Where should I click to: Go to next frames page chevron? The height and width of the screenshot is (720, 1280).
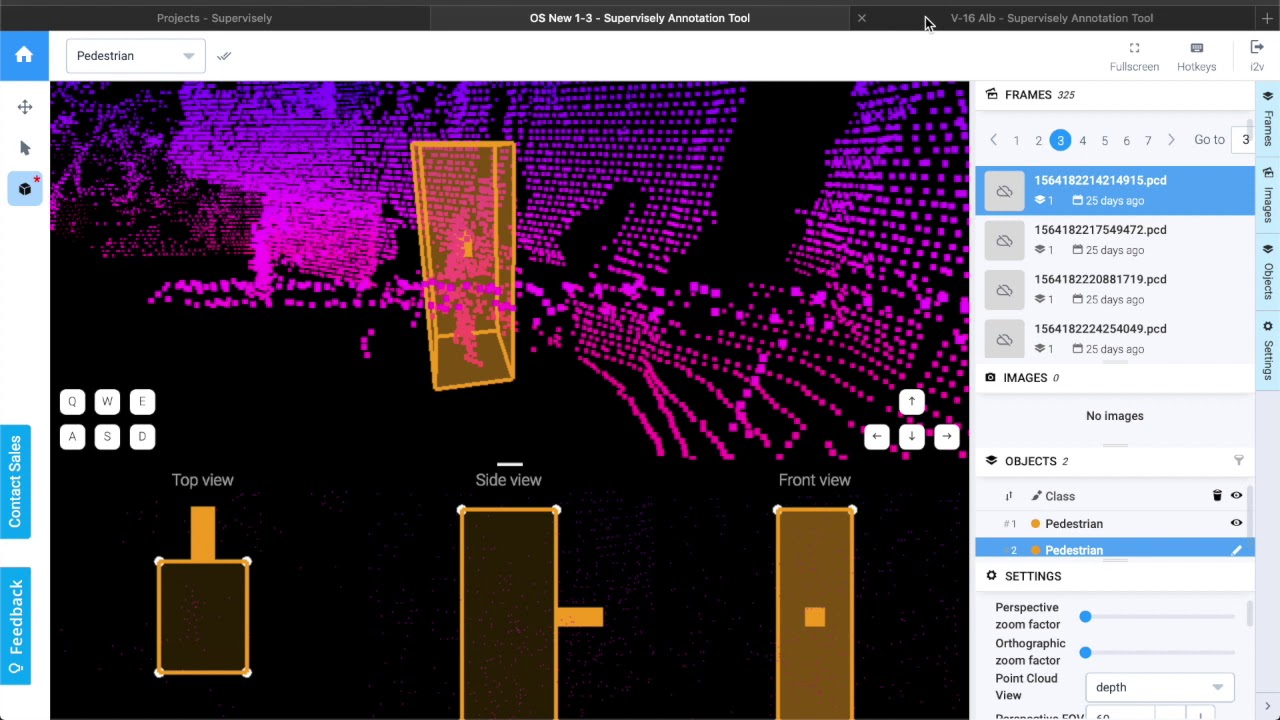[1171, 141]
